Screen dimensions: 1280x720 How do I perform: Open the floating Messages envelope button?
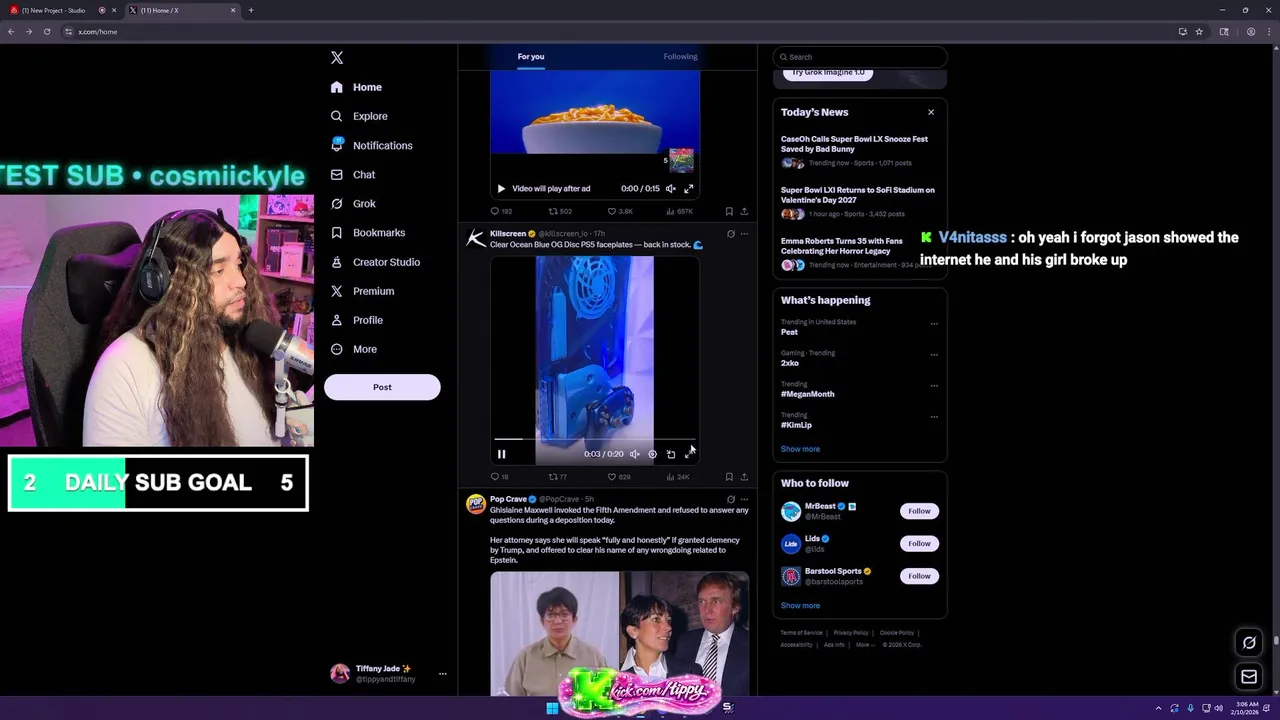click(1249, 677)
